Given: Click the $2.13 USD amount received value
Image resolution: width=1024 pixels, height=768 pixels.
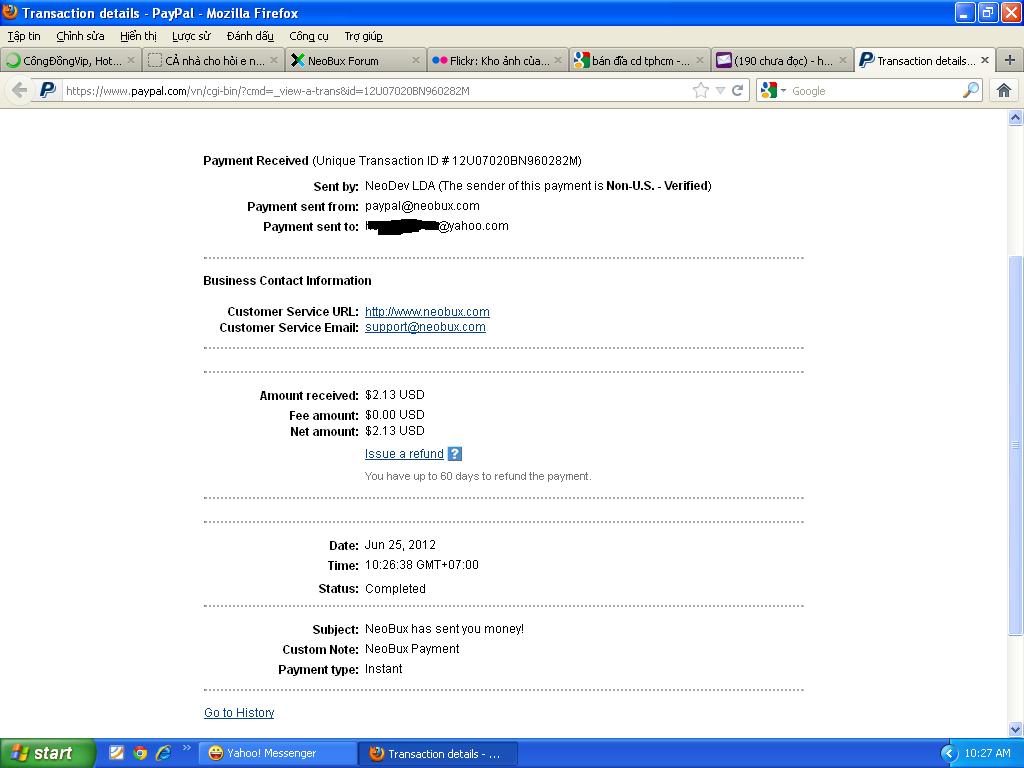Looking at the screenshot, I should (395, 394).
